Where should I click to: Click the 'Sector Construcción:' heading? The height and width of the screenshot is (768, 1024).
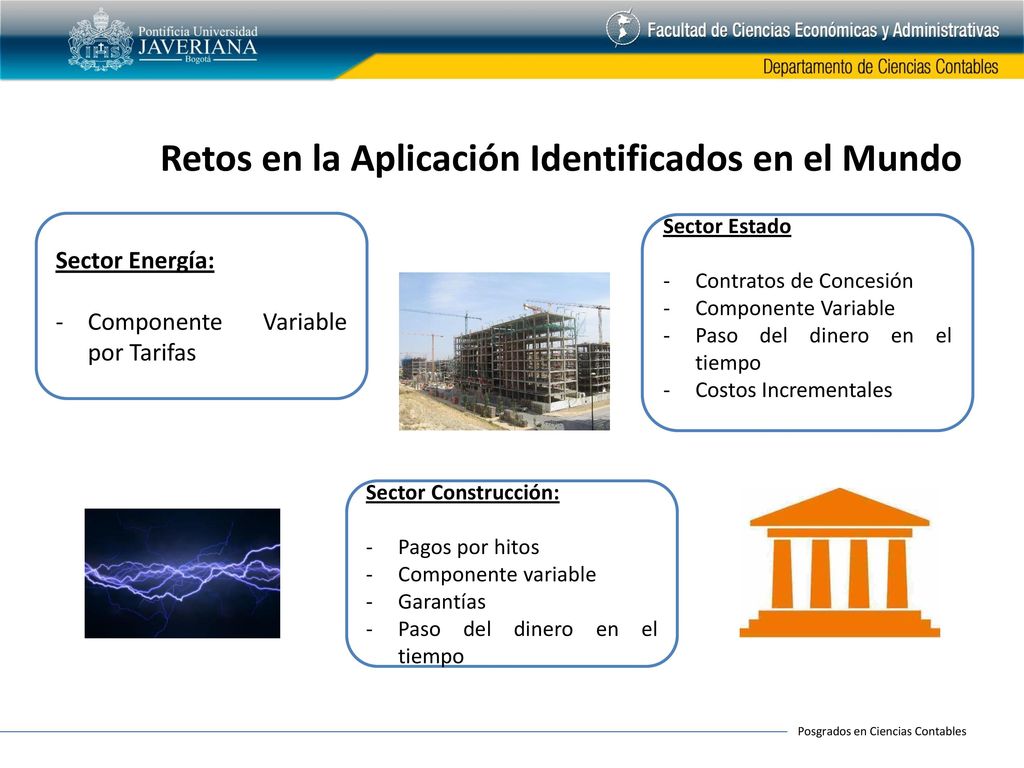462,492
